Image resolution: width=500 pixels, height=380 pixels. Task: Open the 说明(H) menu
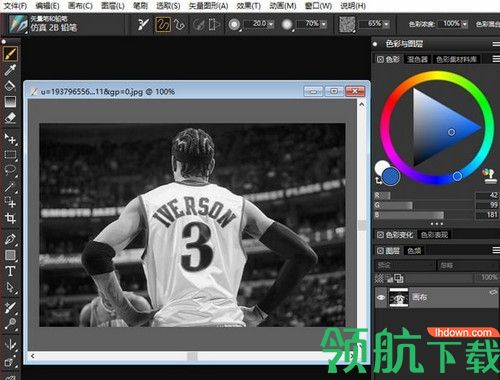pos(353,6)
